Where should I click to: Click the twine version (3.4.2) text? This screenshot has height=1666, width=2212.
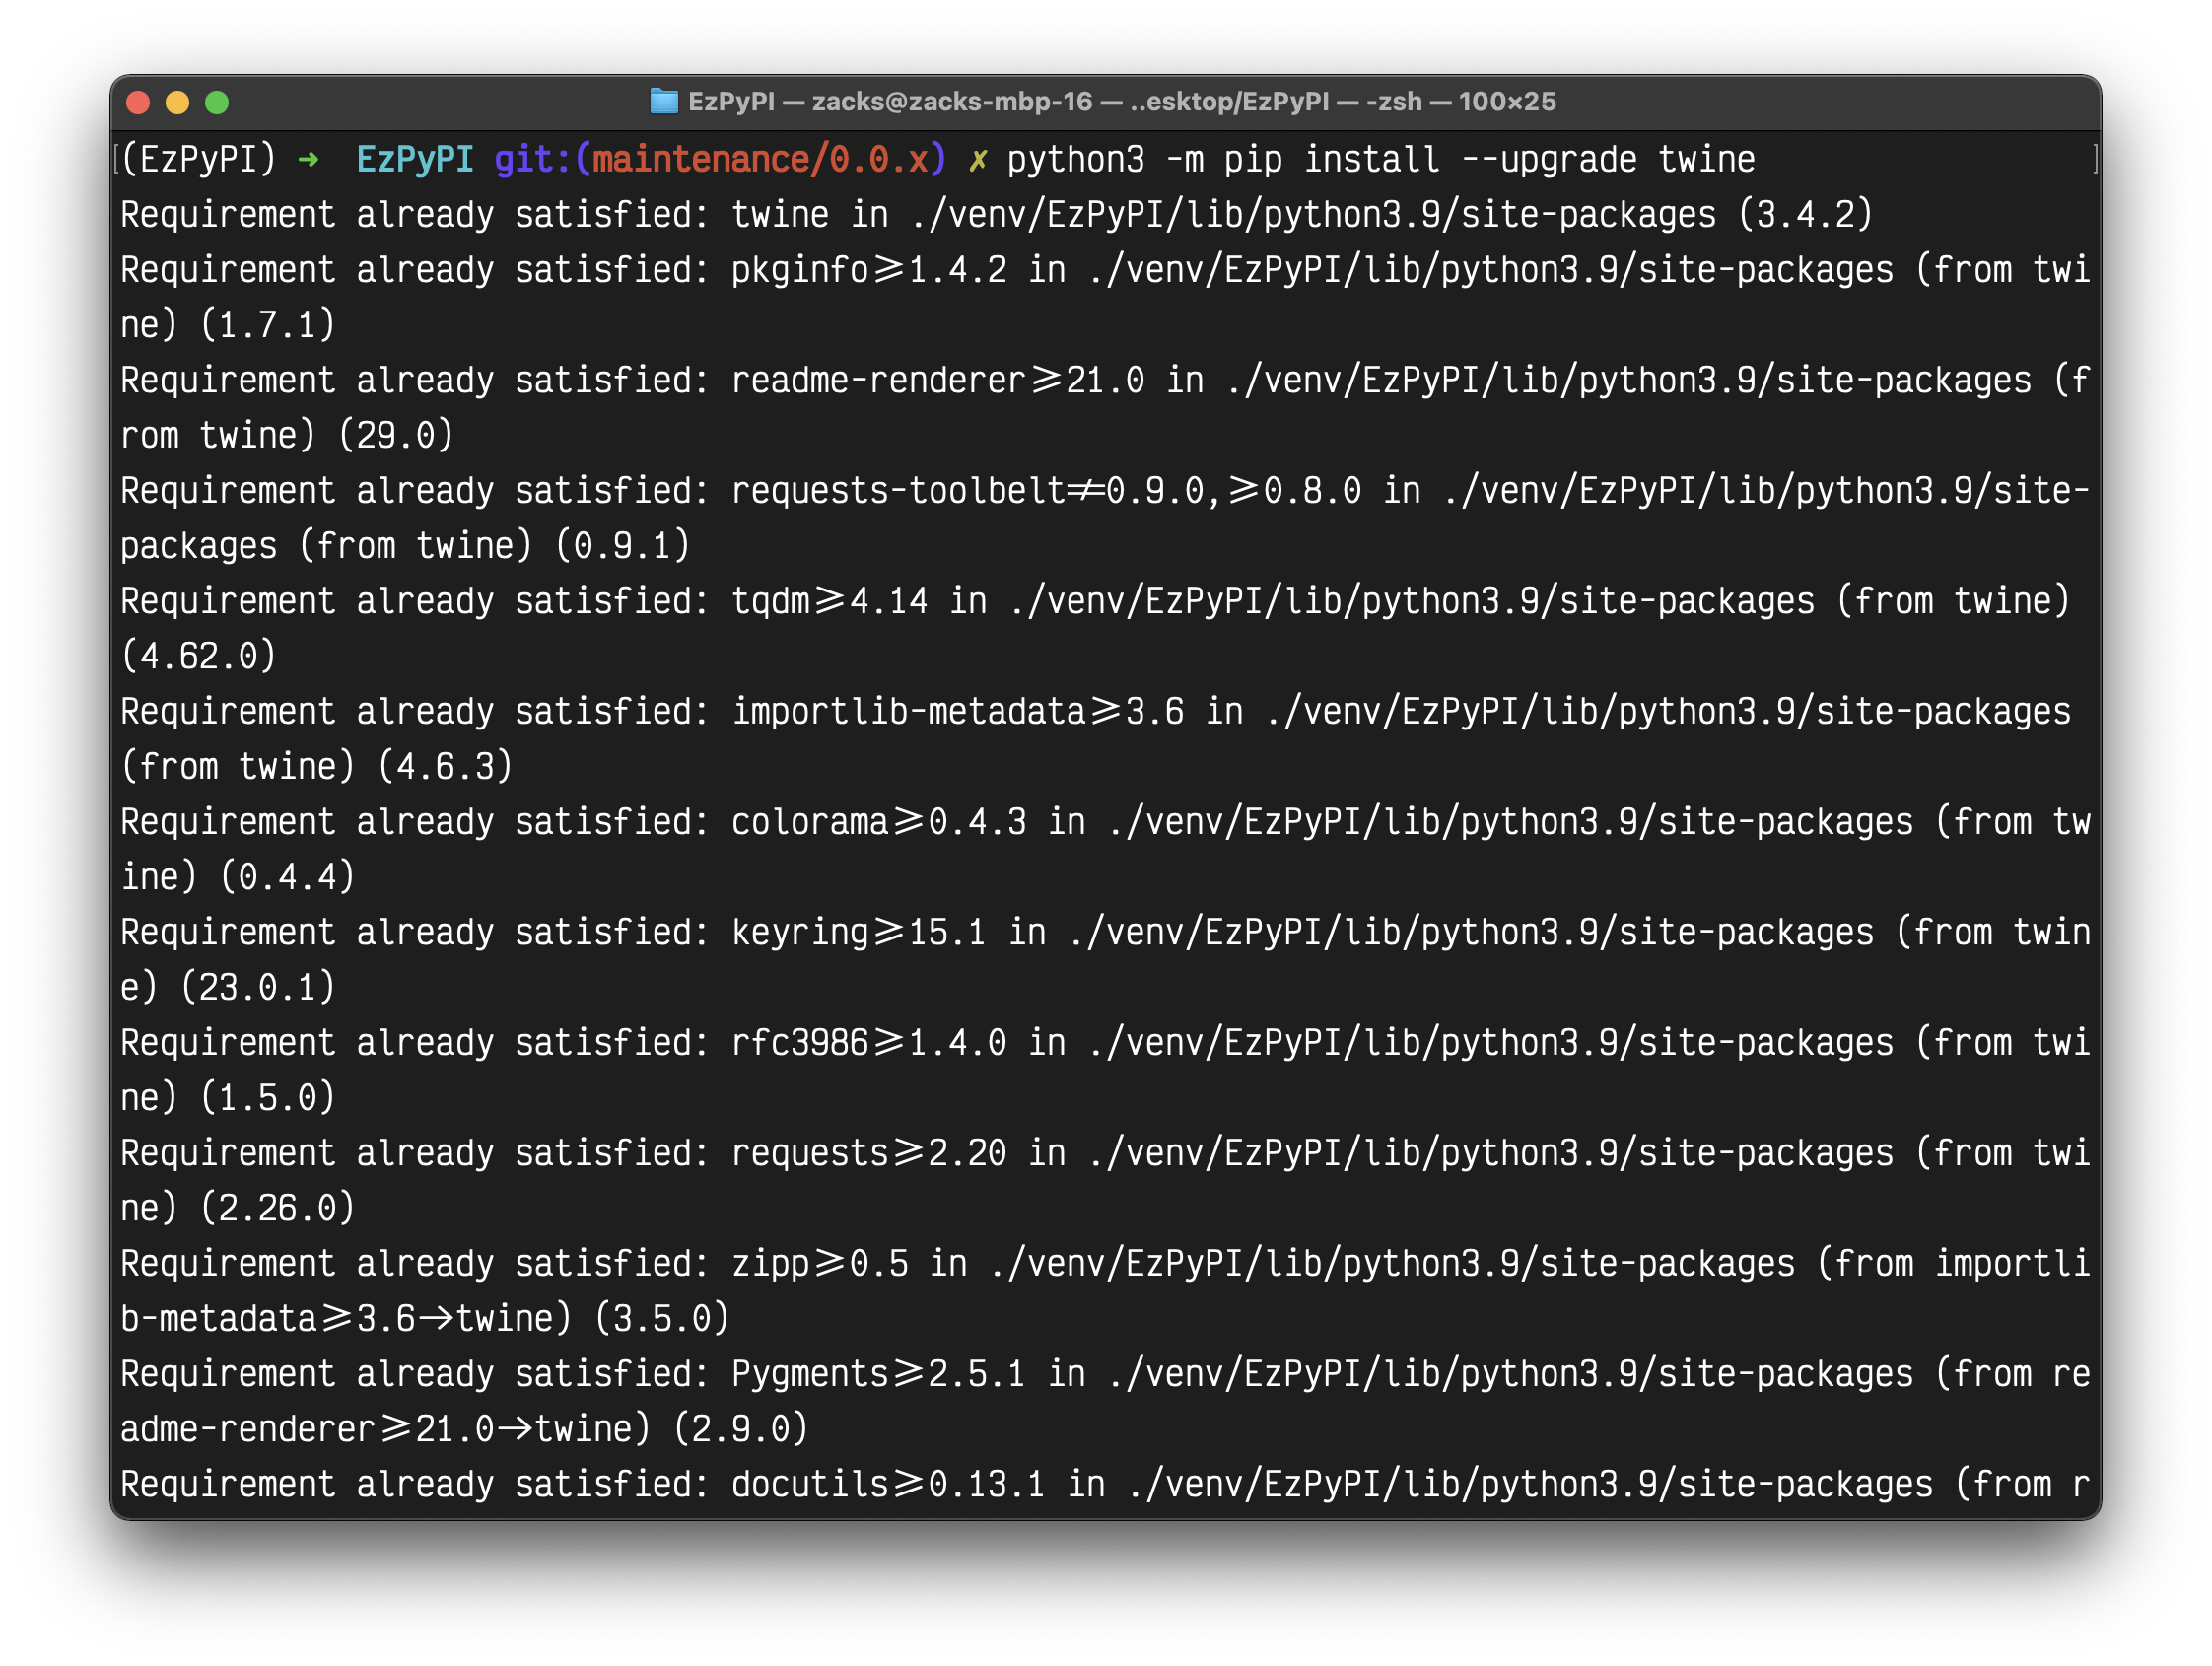pyautogui.click(x=1805, y=215)
